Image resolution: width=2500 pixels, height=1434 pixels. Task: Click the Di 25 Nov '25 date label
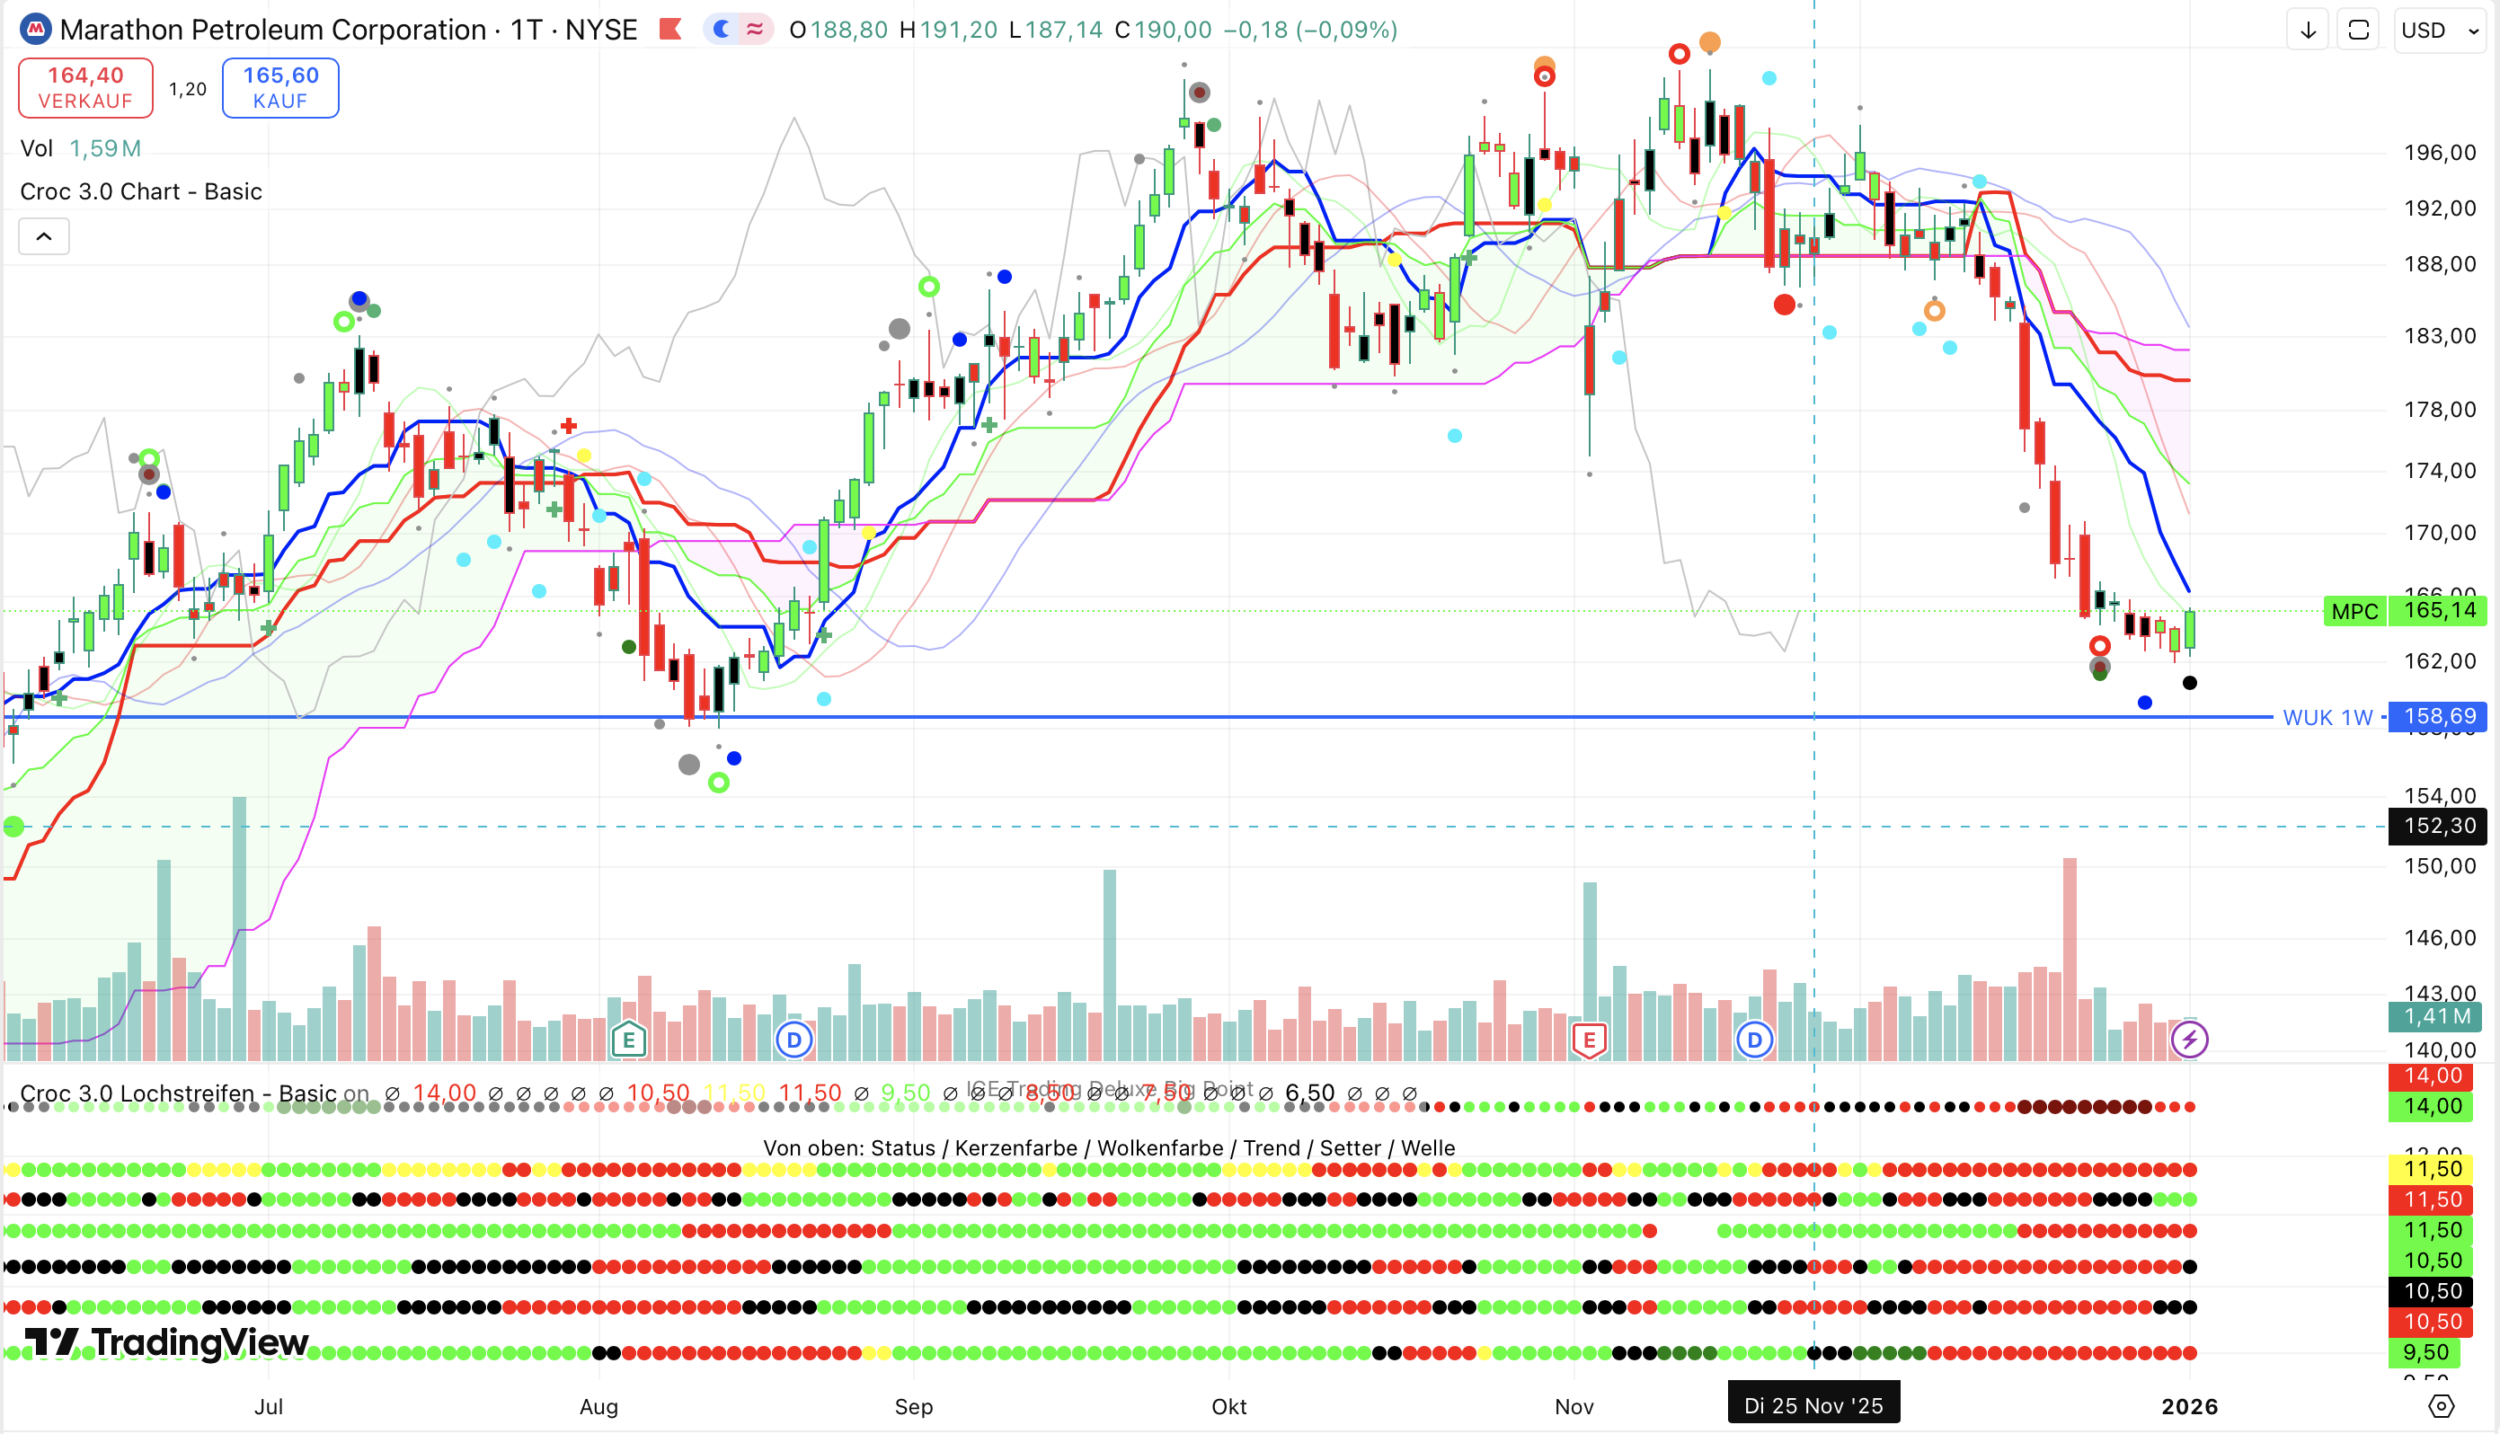tap(1813, 1405)
